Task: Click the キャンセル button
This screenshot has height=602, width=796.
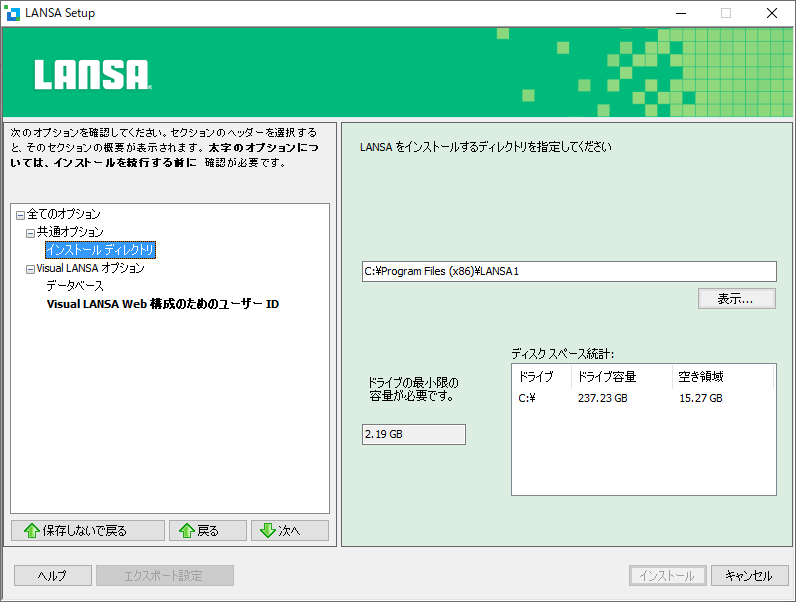Action: pyautogui.click(x=750, y=576)
